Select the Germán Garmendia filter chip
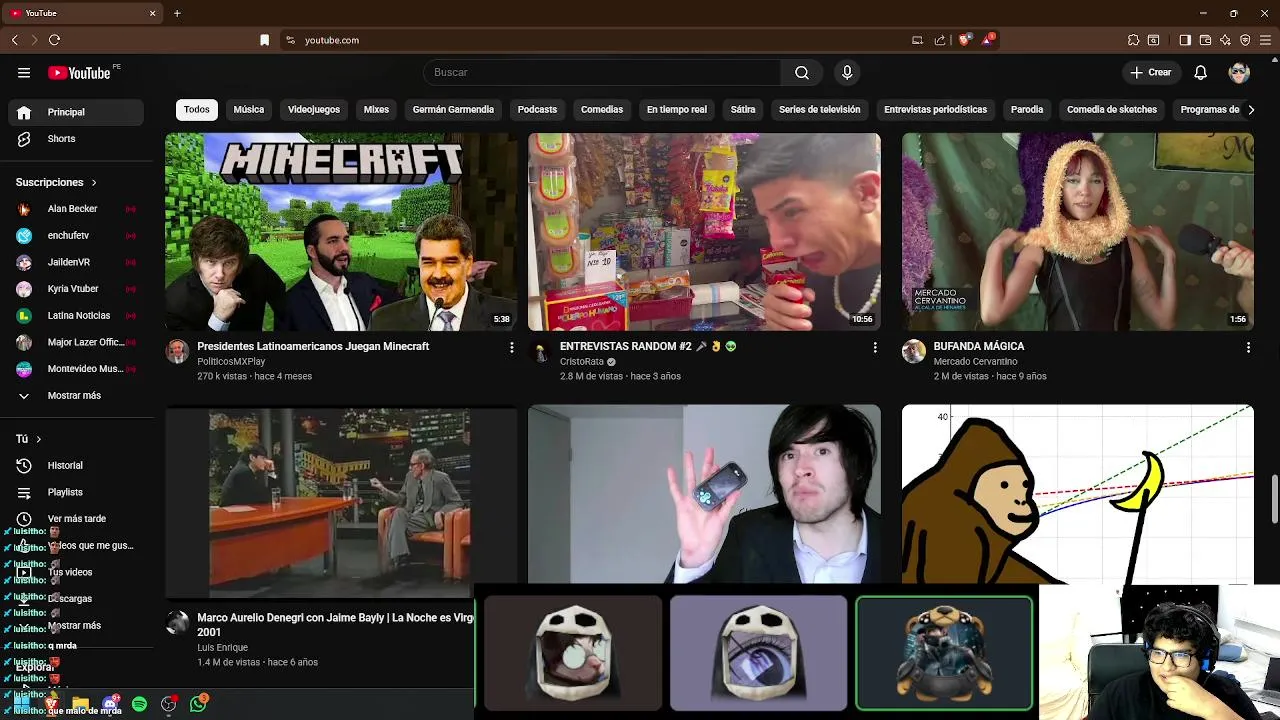This screenshot has height=720, width=1280. coord(453,110)
